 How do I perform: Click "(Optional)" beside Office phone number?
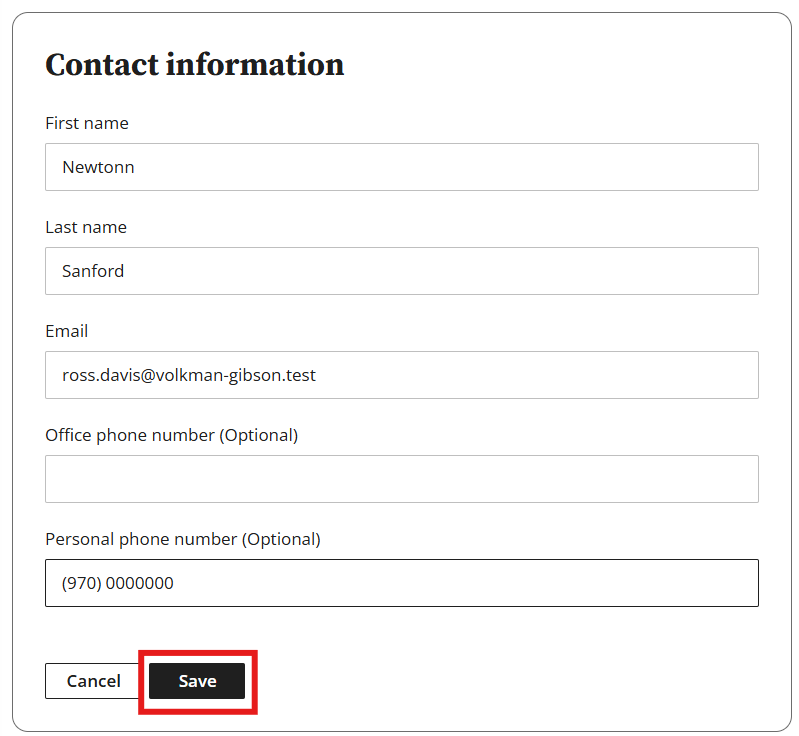coord(259,435)
